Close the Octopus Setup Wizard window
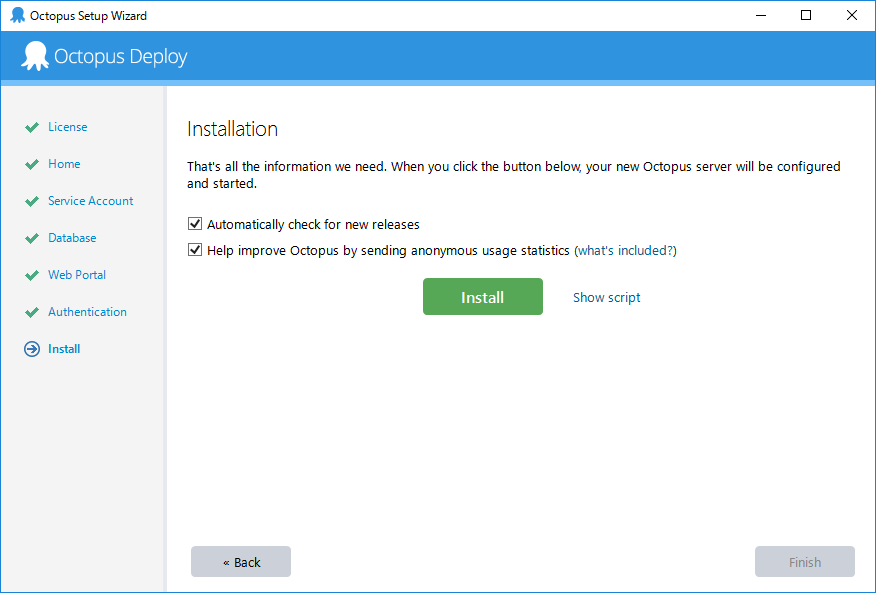876x593 pixels. (851, 15)
